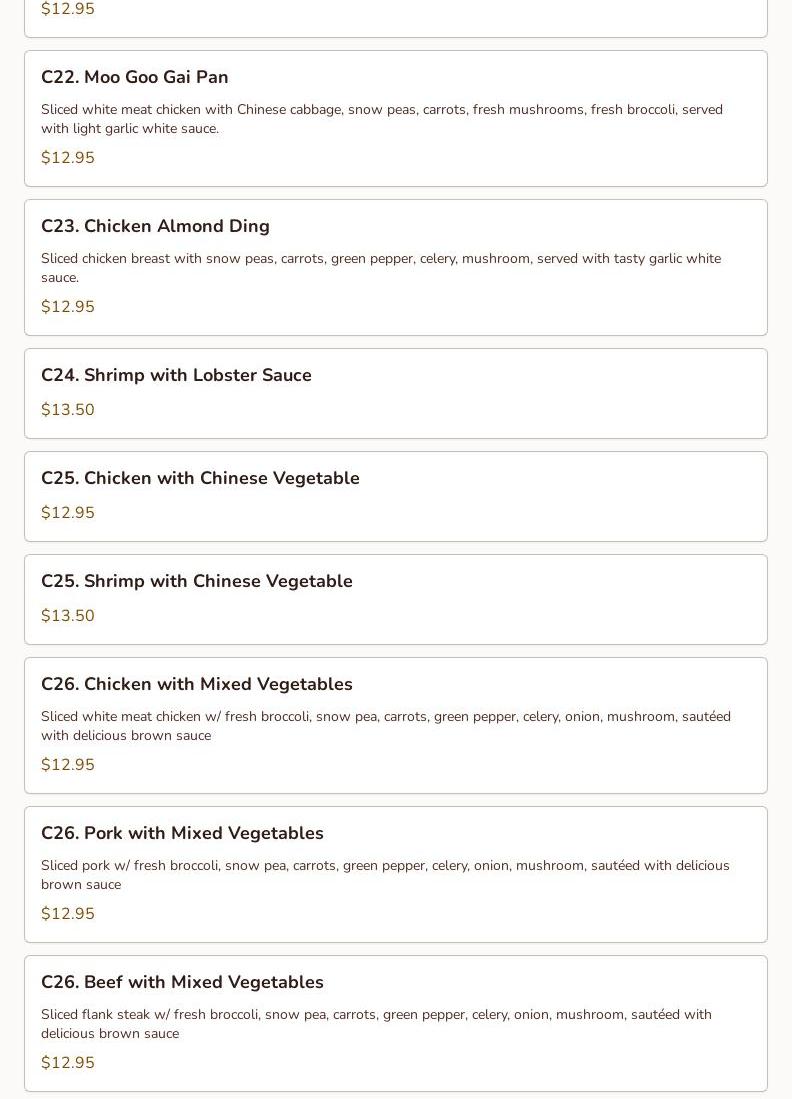Click the price of Chicken with Chinese Vegetable
Image resolution: width=792 pixels, height=1099 pixels.
point(68,513)
